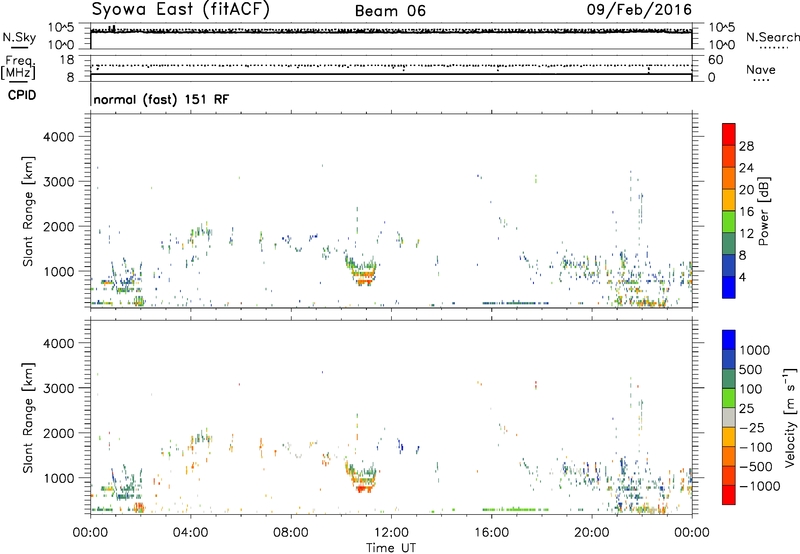Select the "Freq. [MHz]" axis label
Viewport: 800px width, 554px height.
18,67
